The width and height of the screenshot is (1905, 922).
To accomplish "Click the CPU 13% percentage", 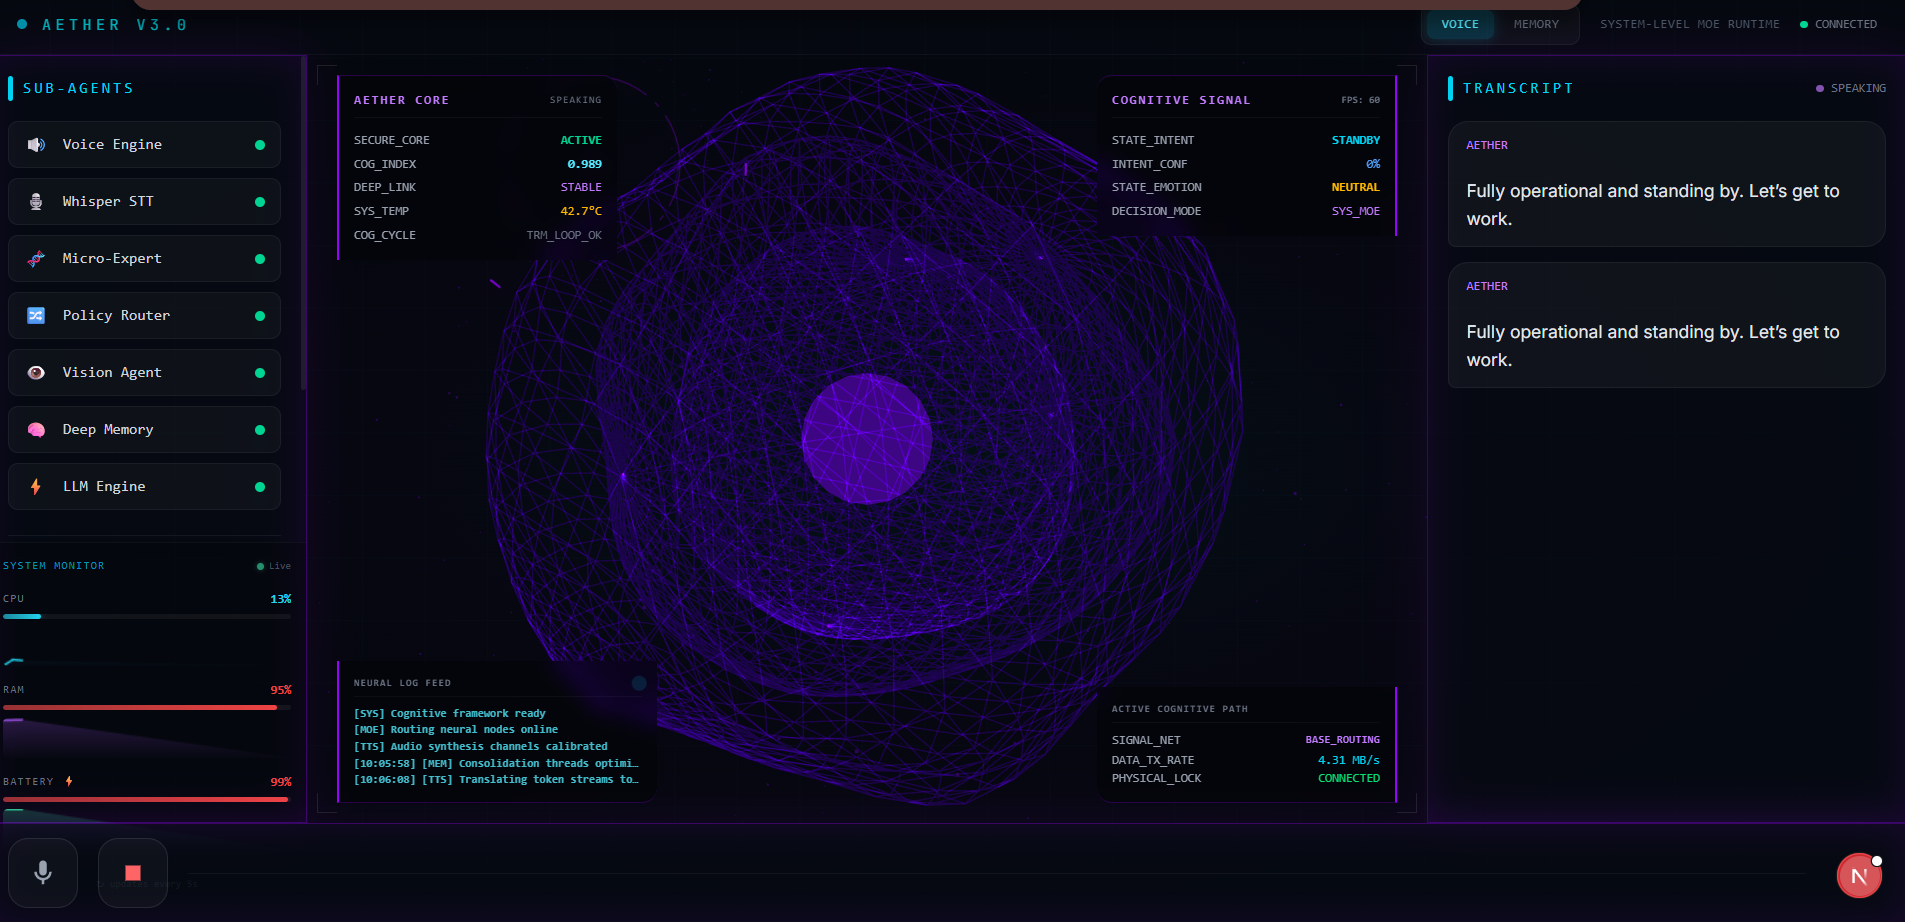I will pos(281,599).
